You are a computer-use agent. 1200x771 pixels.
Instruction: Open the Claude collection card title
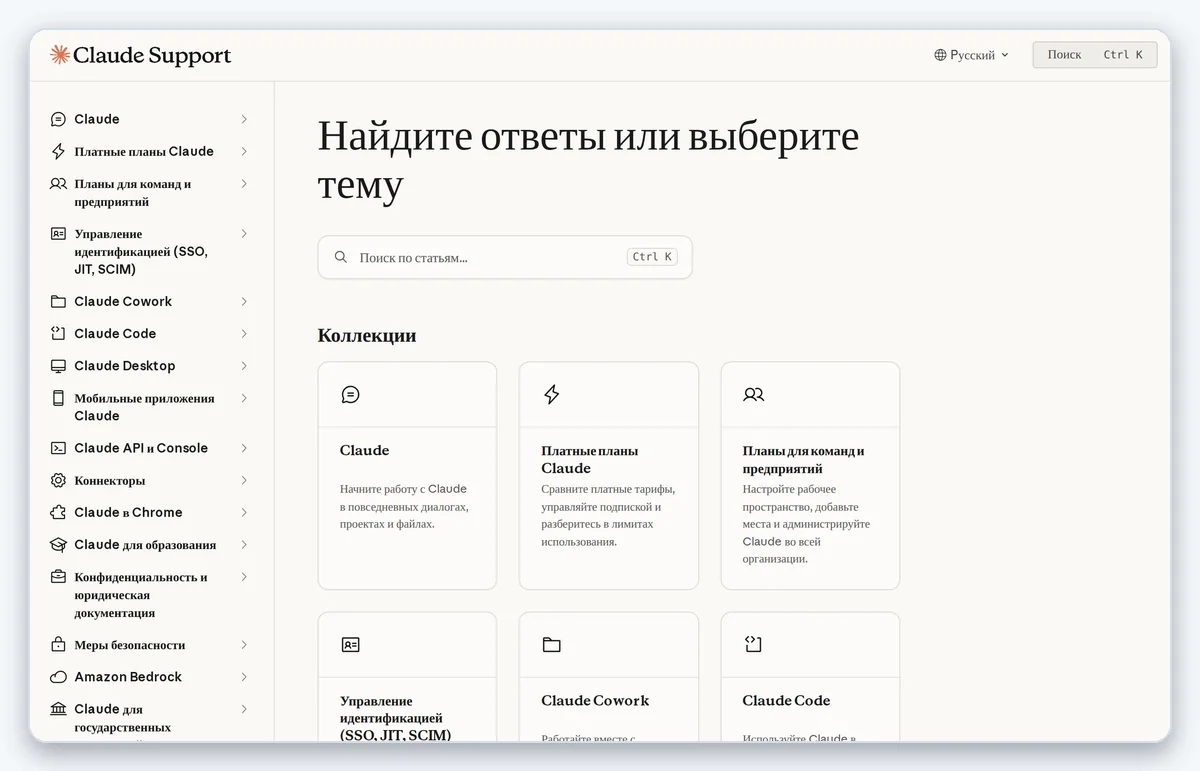point(364,450)
